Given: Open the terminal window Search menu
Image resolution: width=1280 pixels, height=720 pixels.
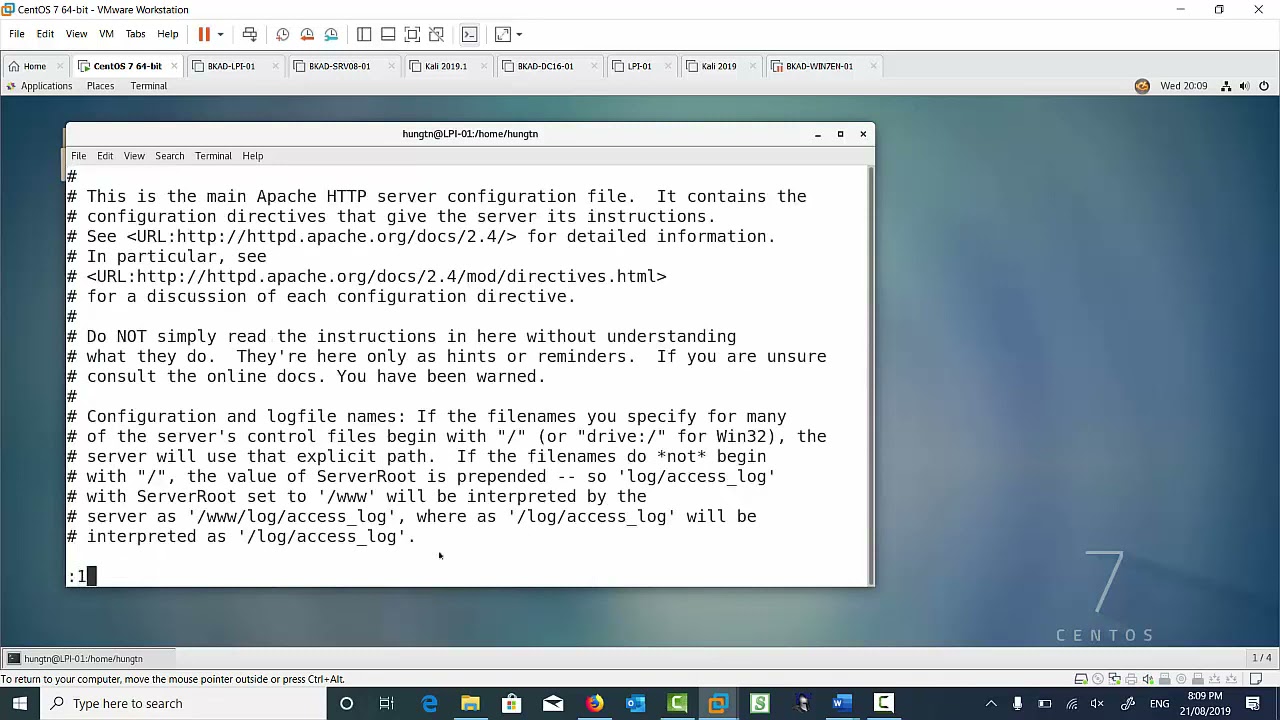Looking at the screenshot, I should (x=169, y=156).
